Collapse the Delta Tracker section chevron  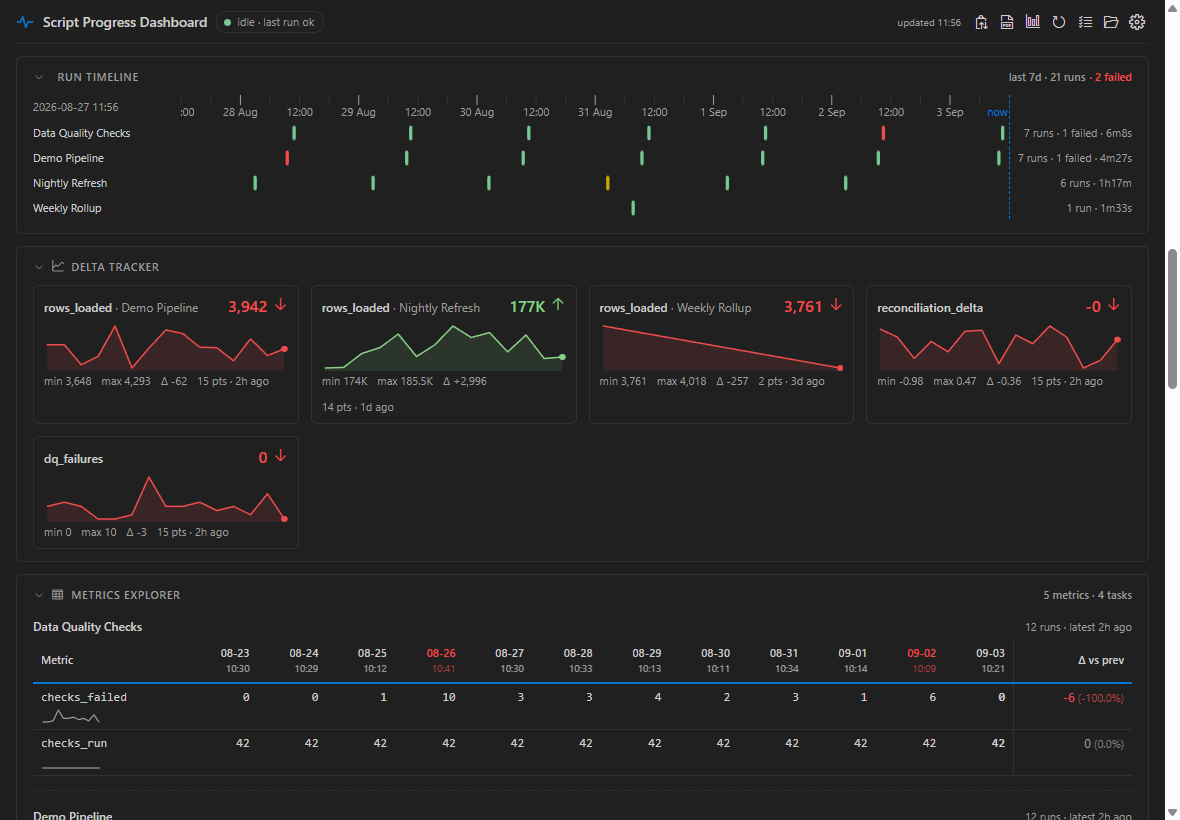click(x=39, y=267)
